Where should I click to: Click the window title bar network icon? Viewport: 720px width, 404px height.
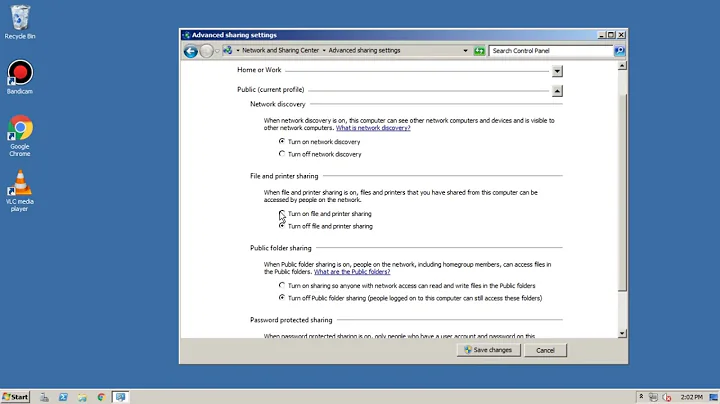[186, 35]
